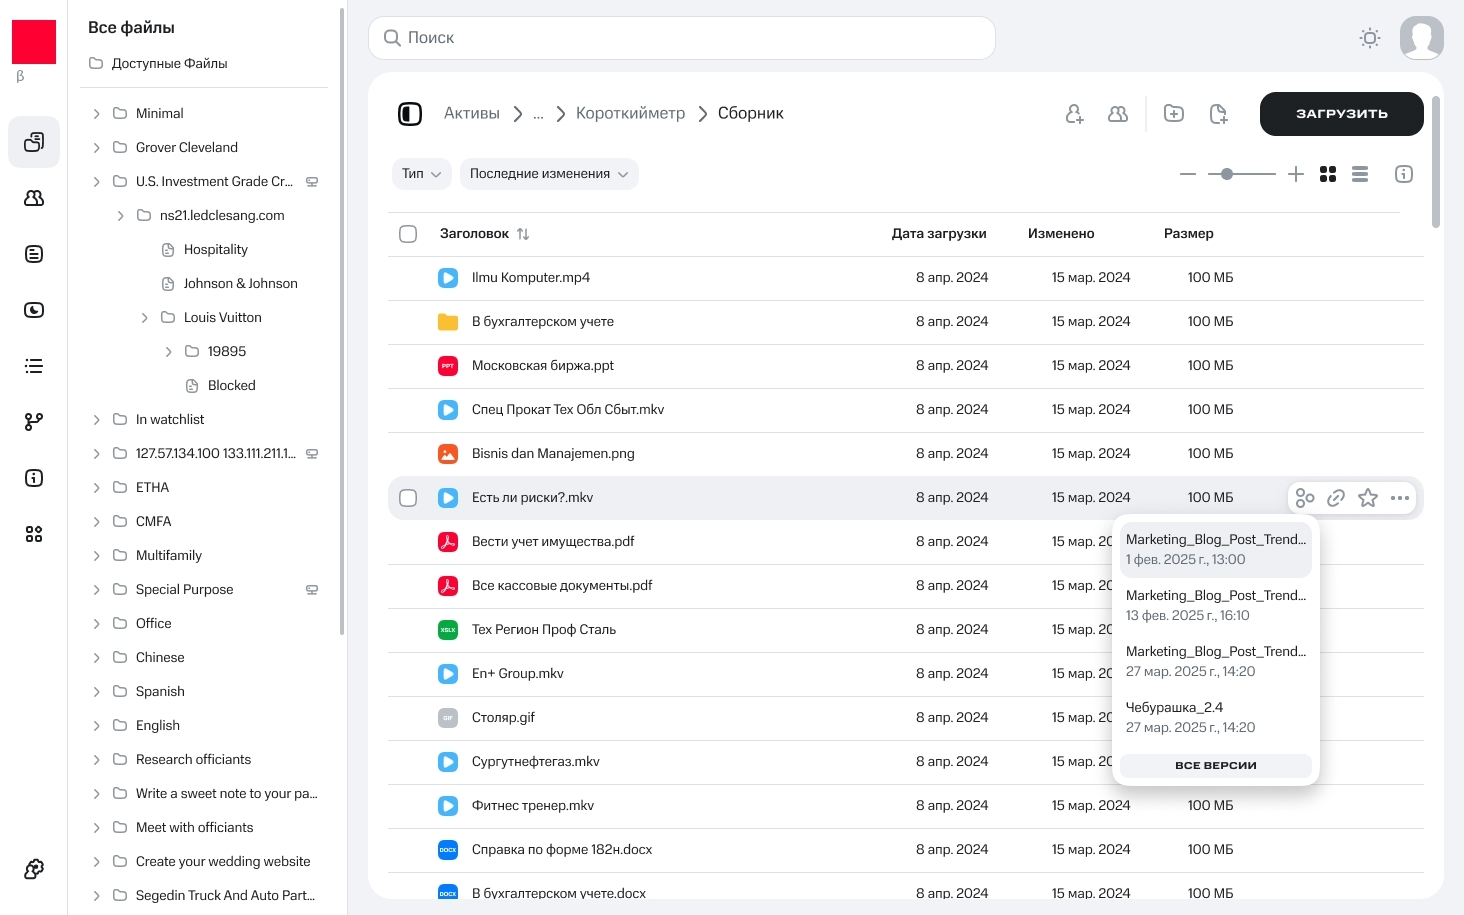The image size is (1464, 915).
Task: Switch to list view layout
Action: (x=1360, y=174)
